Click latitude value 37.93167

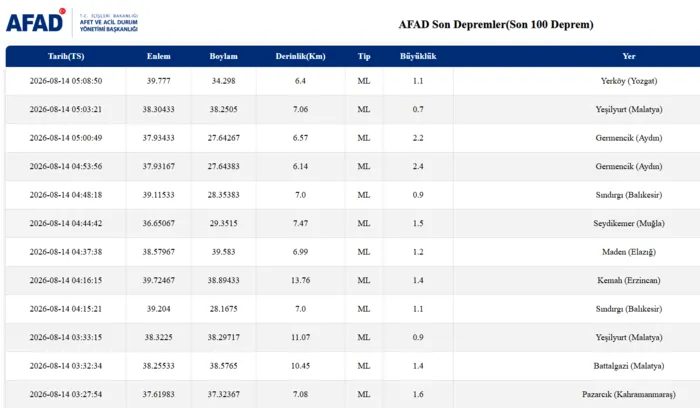[158, 167]
